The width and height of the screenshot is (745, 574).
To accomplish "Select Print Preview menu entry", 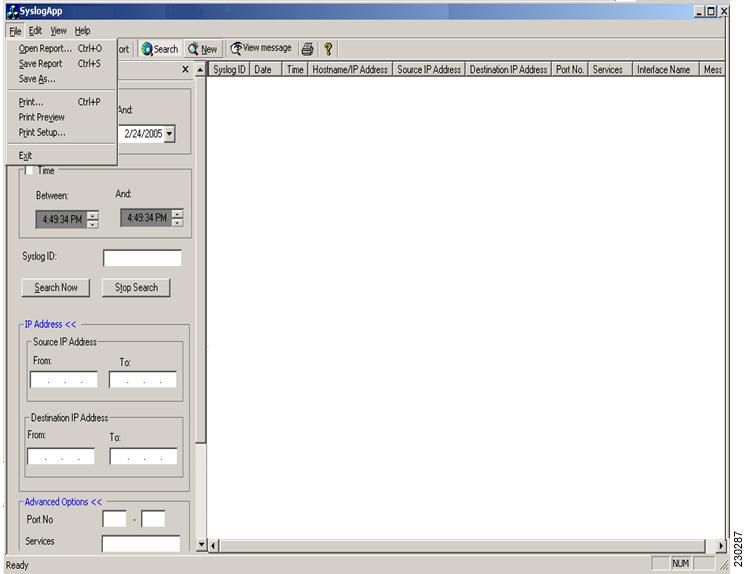I will coord(62,117).
